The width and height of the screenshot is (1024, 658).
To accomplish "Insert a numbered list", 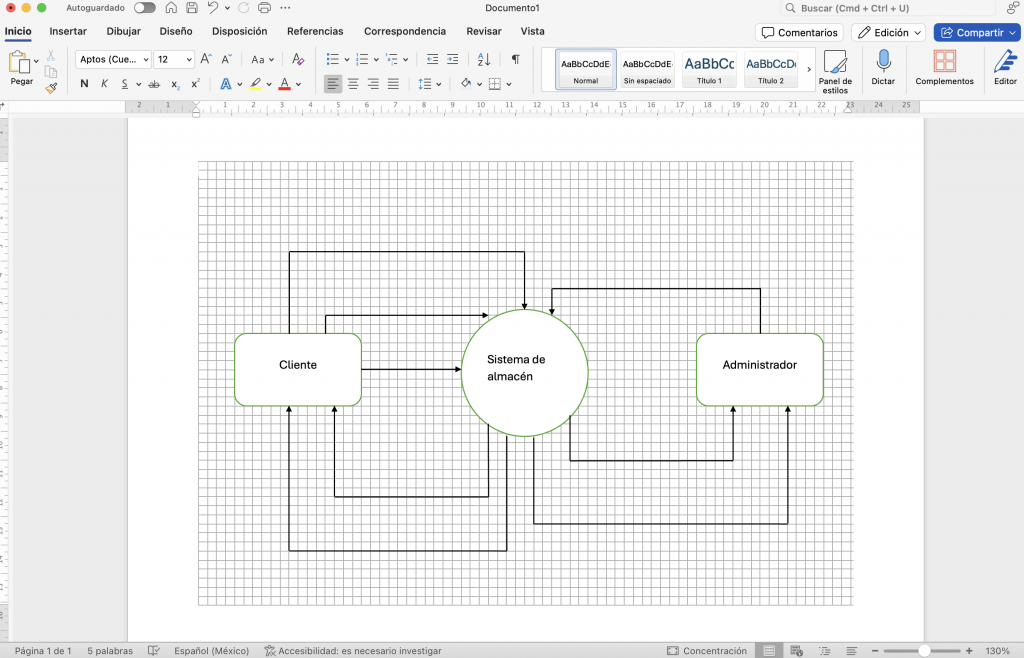I will [x=362, y=59].
